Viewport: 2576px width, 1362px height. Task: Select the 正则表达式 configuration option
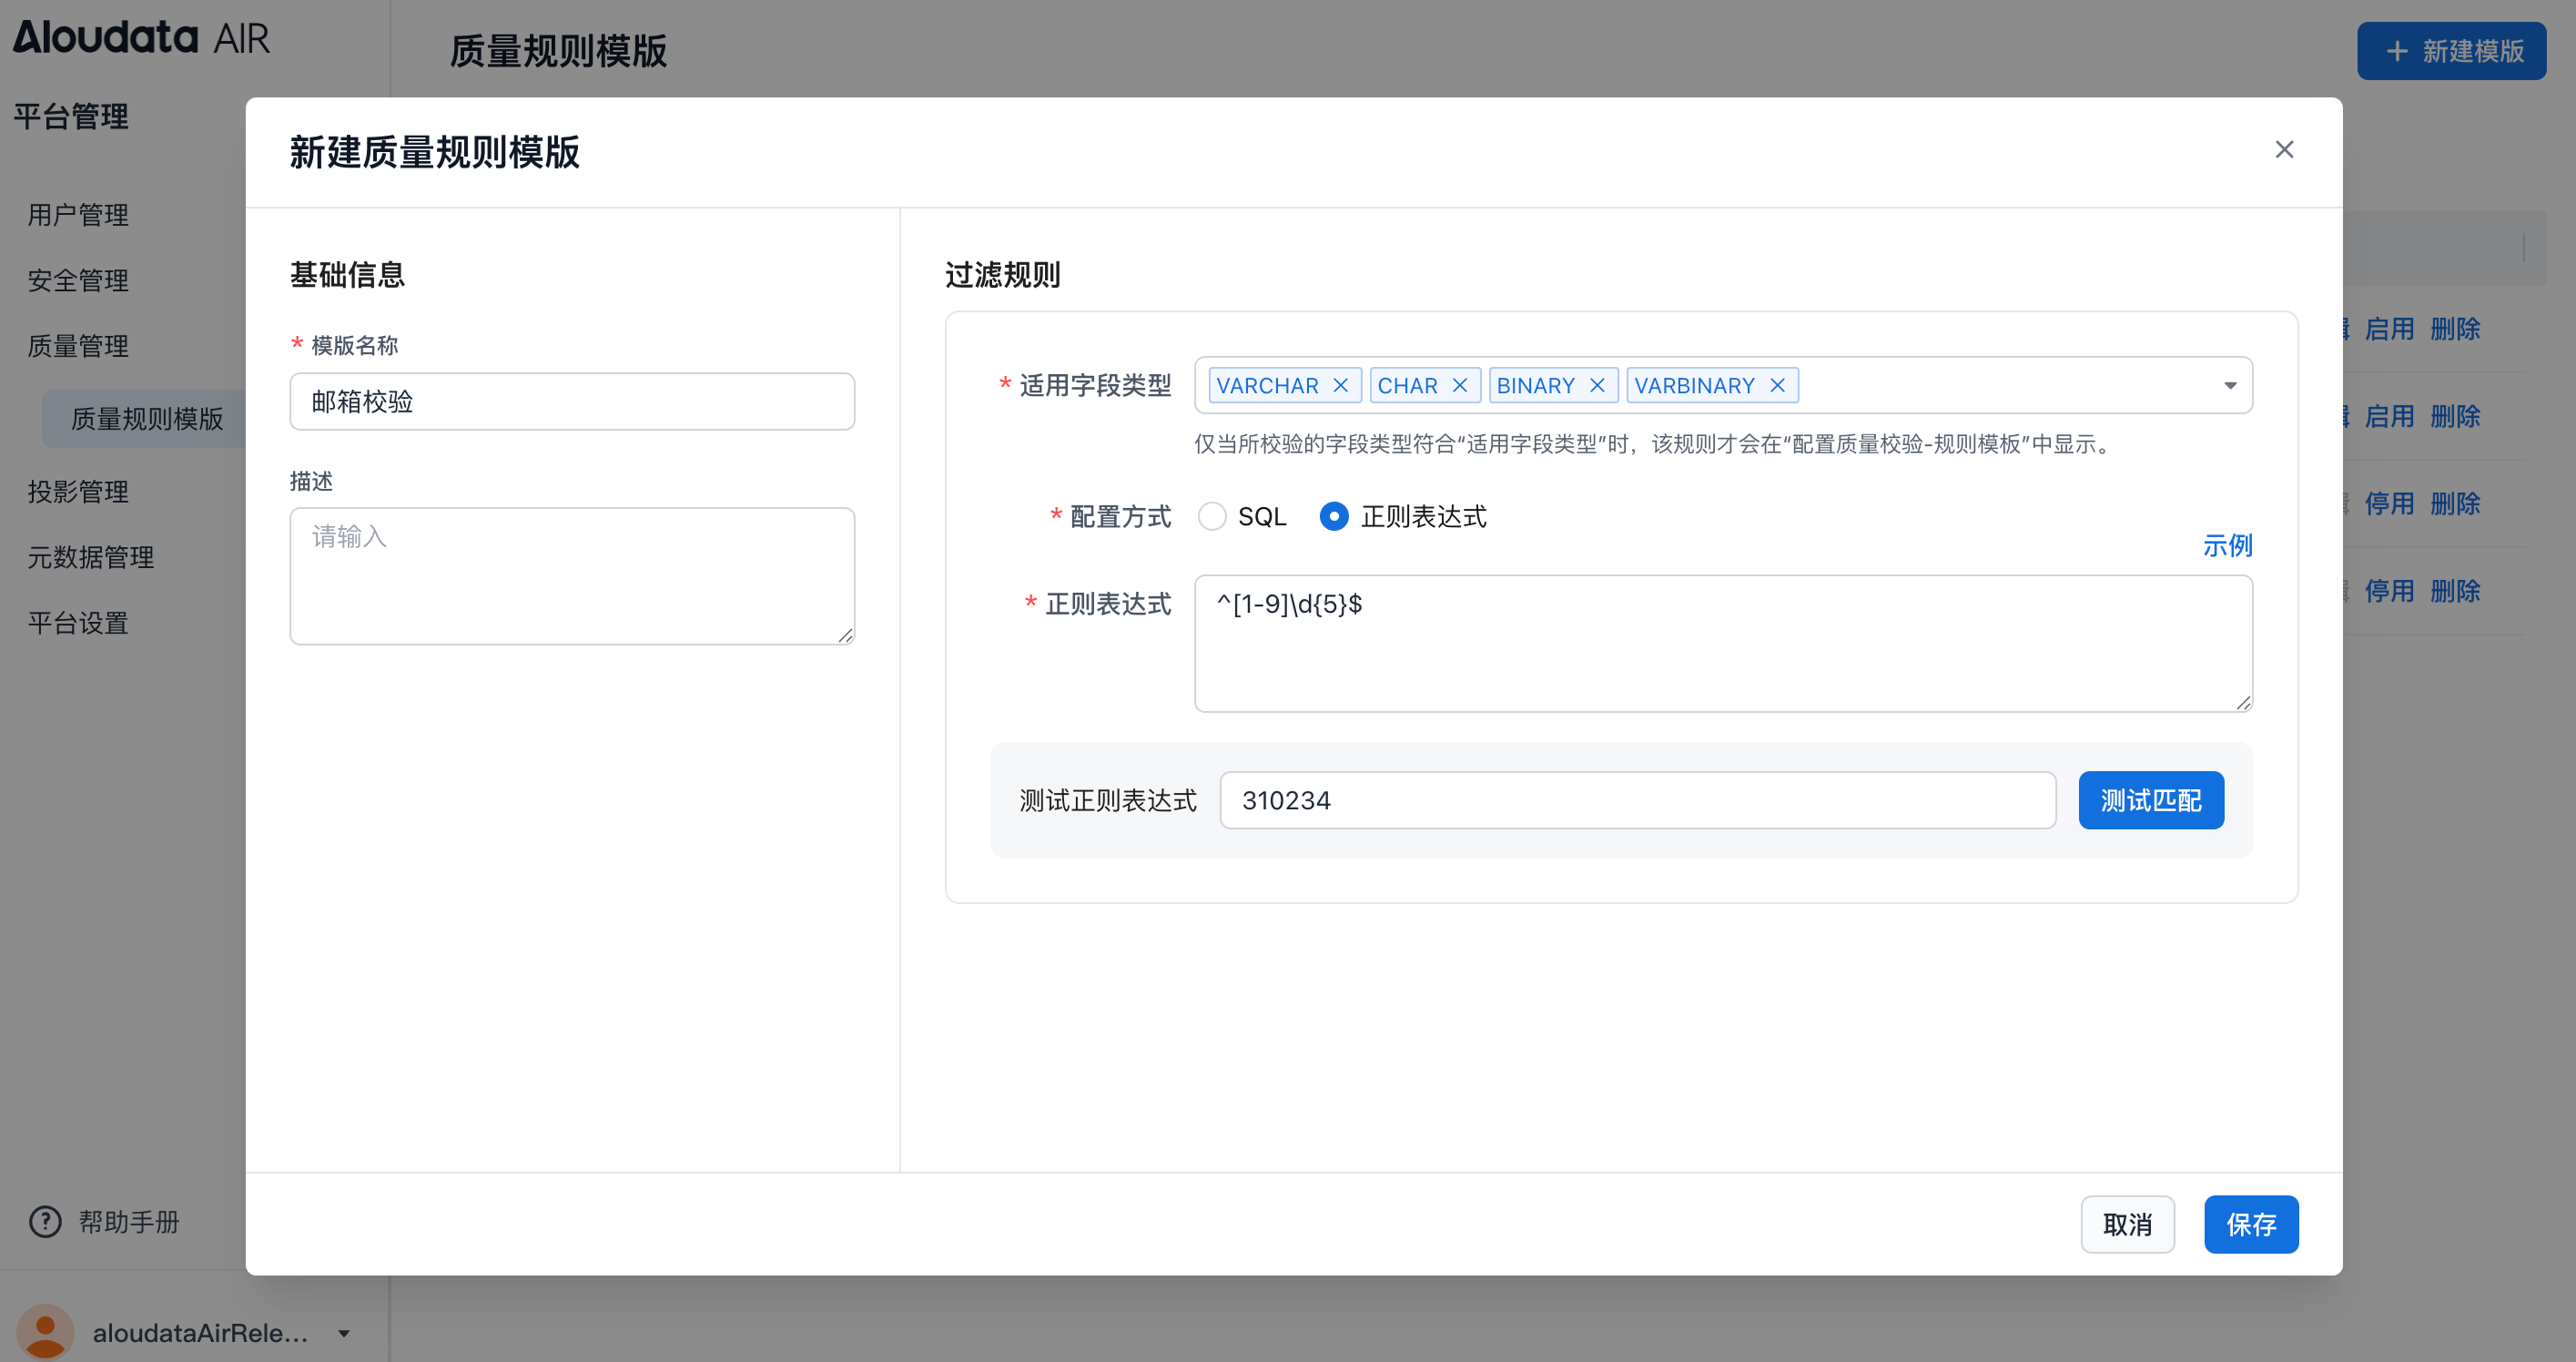pyautogui.click(x=1334, y=516)
